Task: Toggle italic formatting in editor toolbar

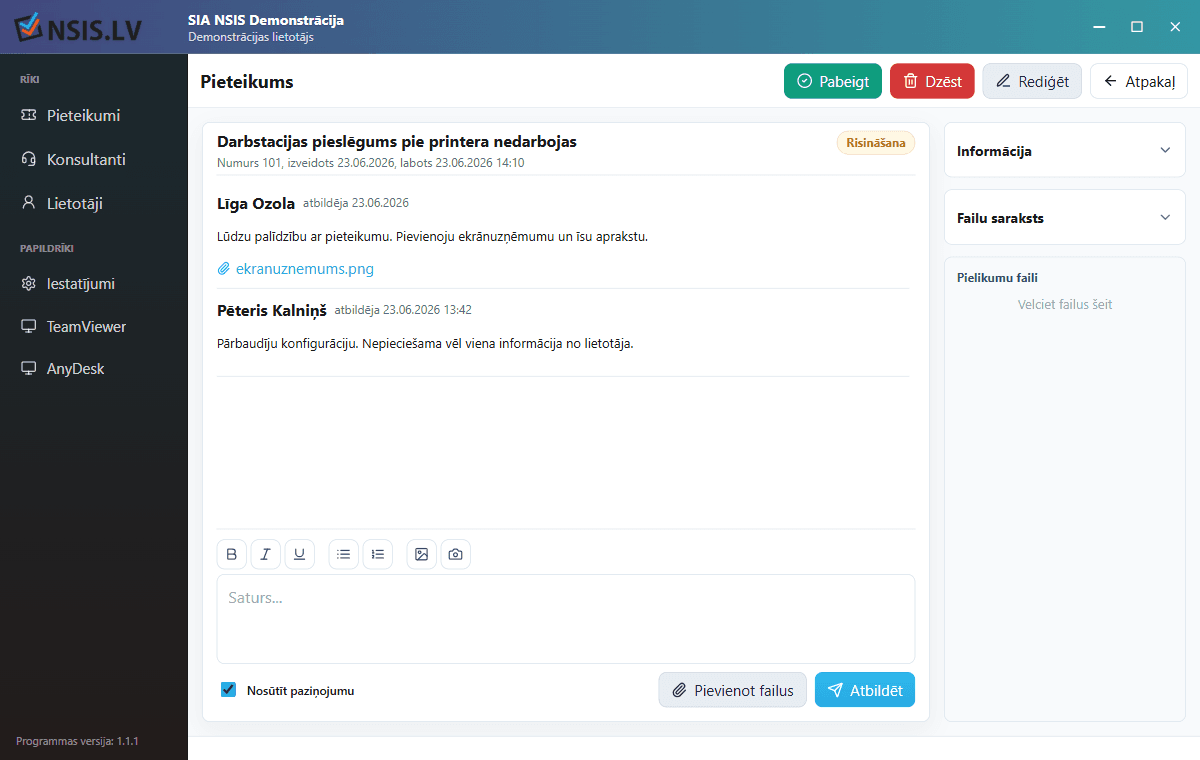Action: click(x=266, y=554)
